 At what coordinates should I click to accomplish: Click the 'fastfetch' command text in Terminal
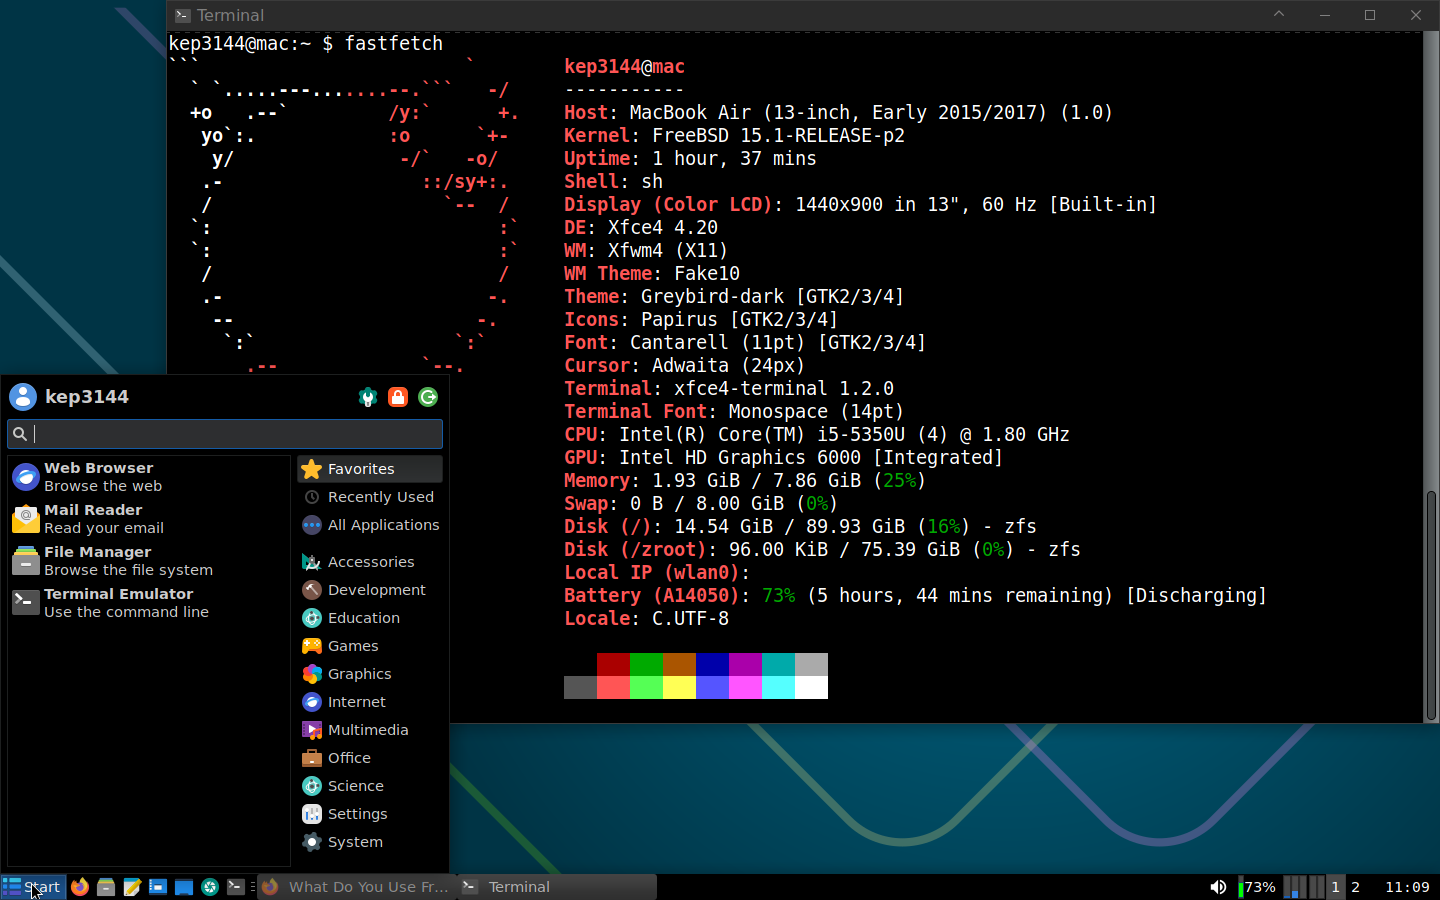pos(393,44)
